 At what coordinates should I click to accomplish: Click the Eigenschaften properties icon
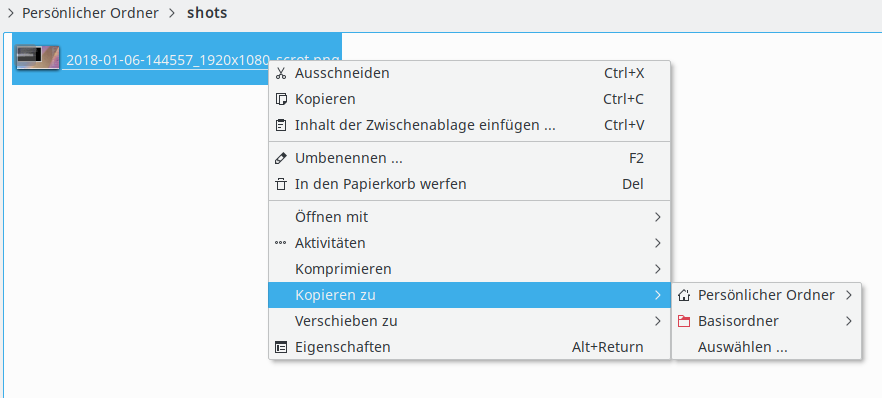[x=281, y=347]
